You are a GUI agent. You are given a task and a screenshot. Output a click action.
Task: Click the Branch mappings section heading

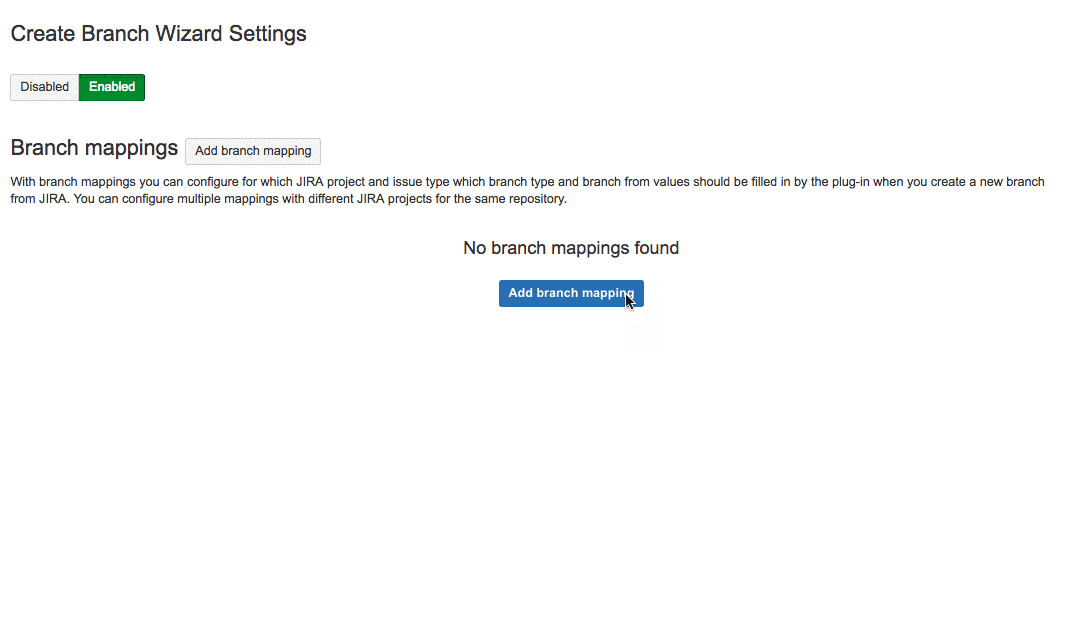(x=94, y=148)
